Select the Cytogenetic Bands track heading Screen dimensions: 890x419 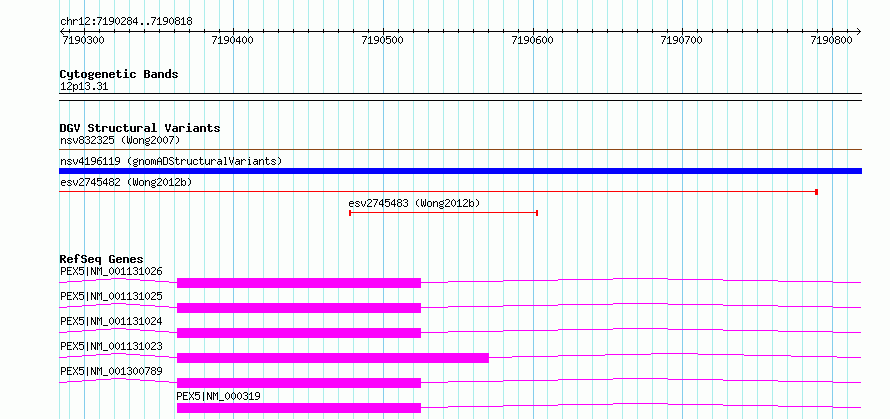[x=119, y=74]
